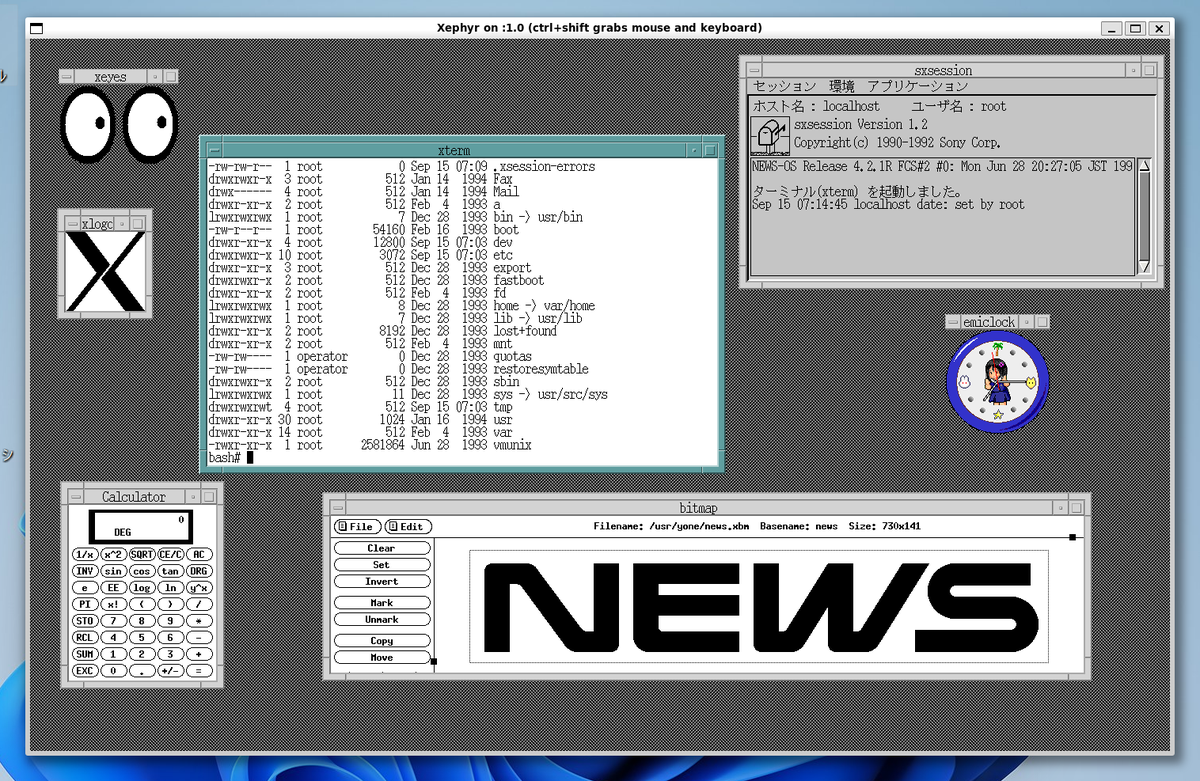Open the Edit menu in the bitmap editor

(408, 526)
